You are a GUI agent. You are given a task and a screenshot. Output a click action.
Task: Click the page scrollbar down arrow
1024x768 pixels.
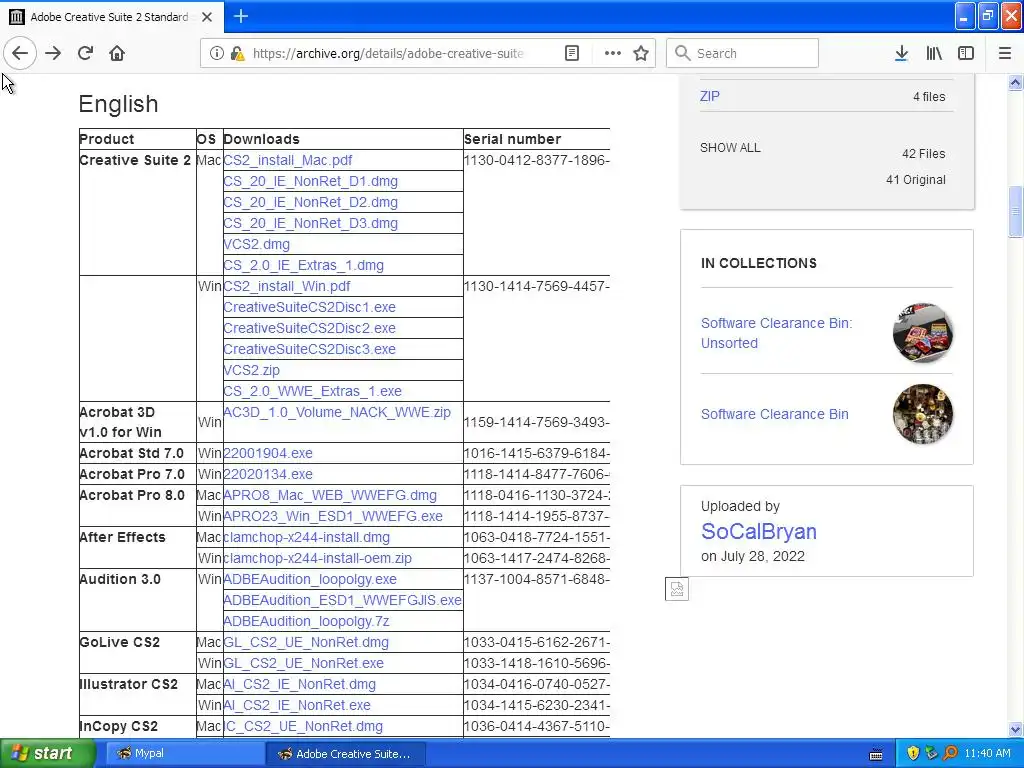click(1015, 729)
